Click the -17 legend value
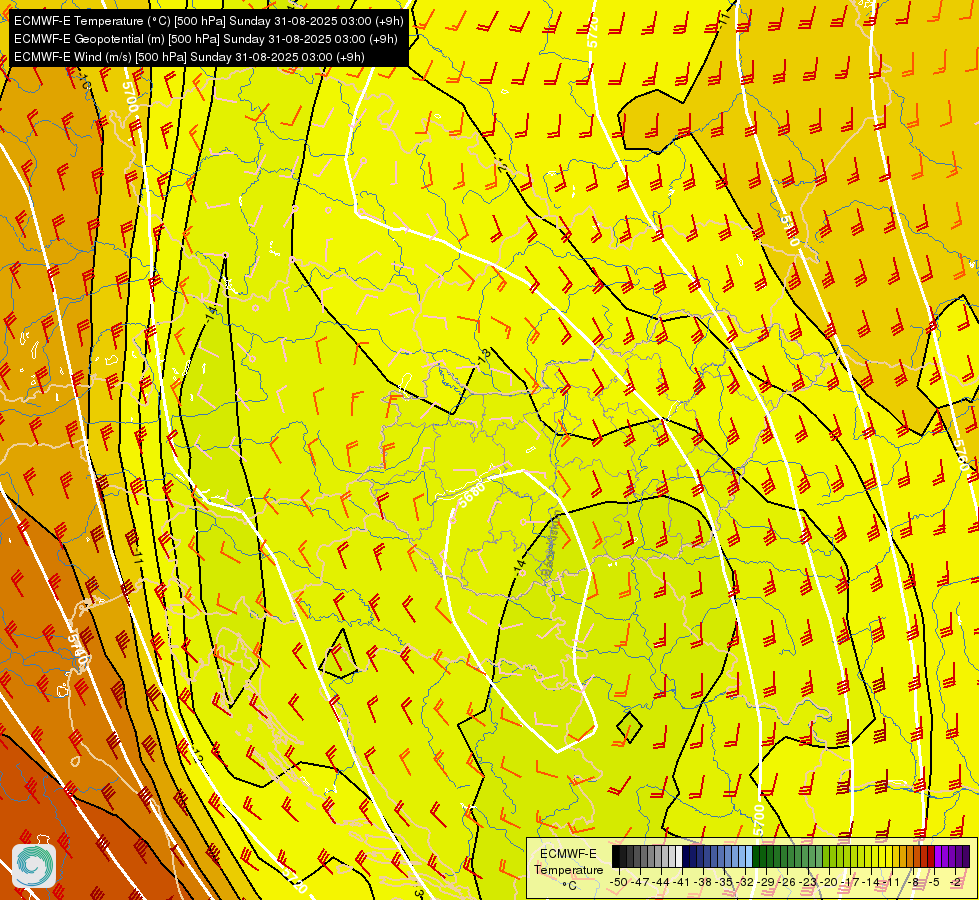Screen dimensions: 979x900 coord(850,883)
